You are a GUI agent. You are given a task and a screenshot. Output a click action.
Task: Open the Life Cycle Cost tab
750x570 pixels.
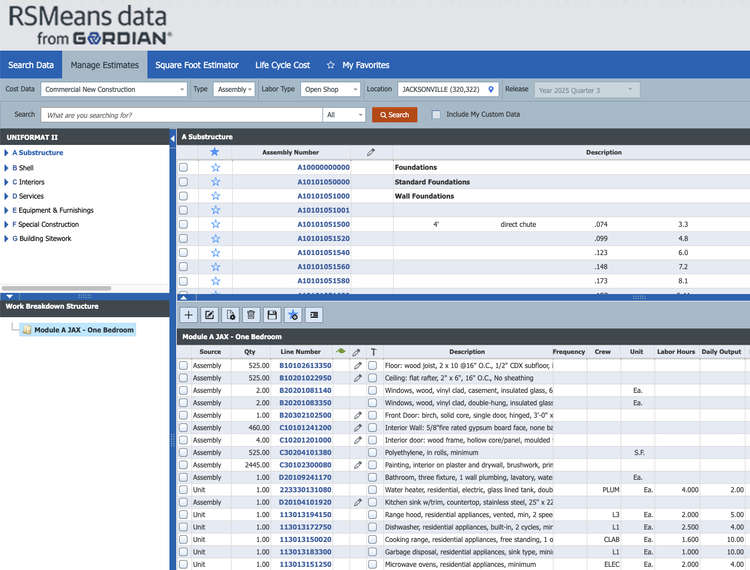coord(282,65)
